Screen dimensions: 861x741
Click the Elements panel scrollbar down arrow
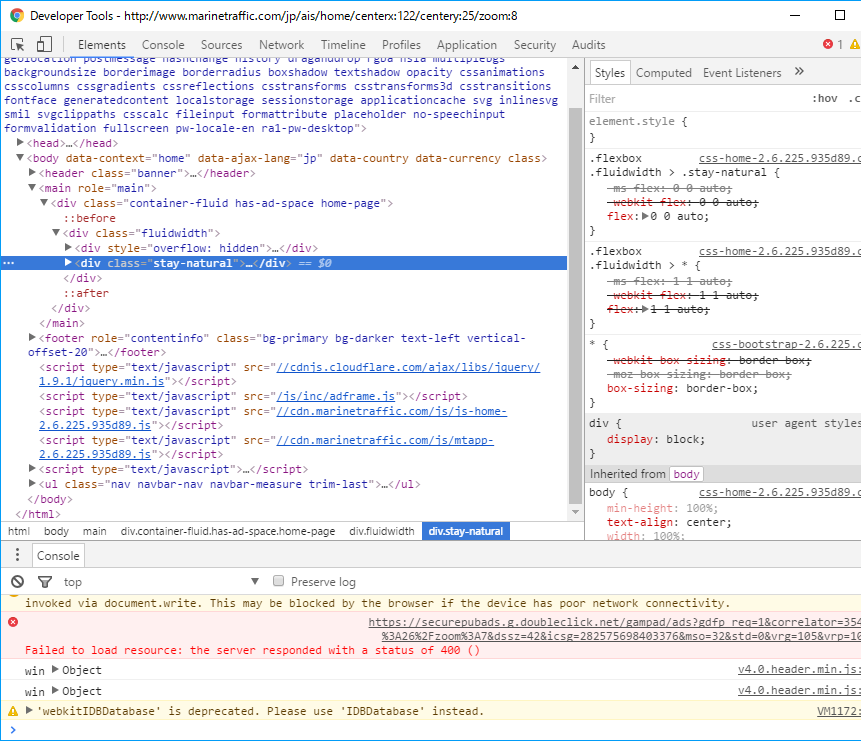(575, 512)
